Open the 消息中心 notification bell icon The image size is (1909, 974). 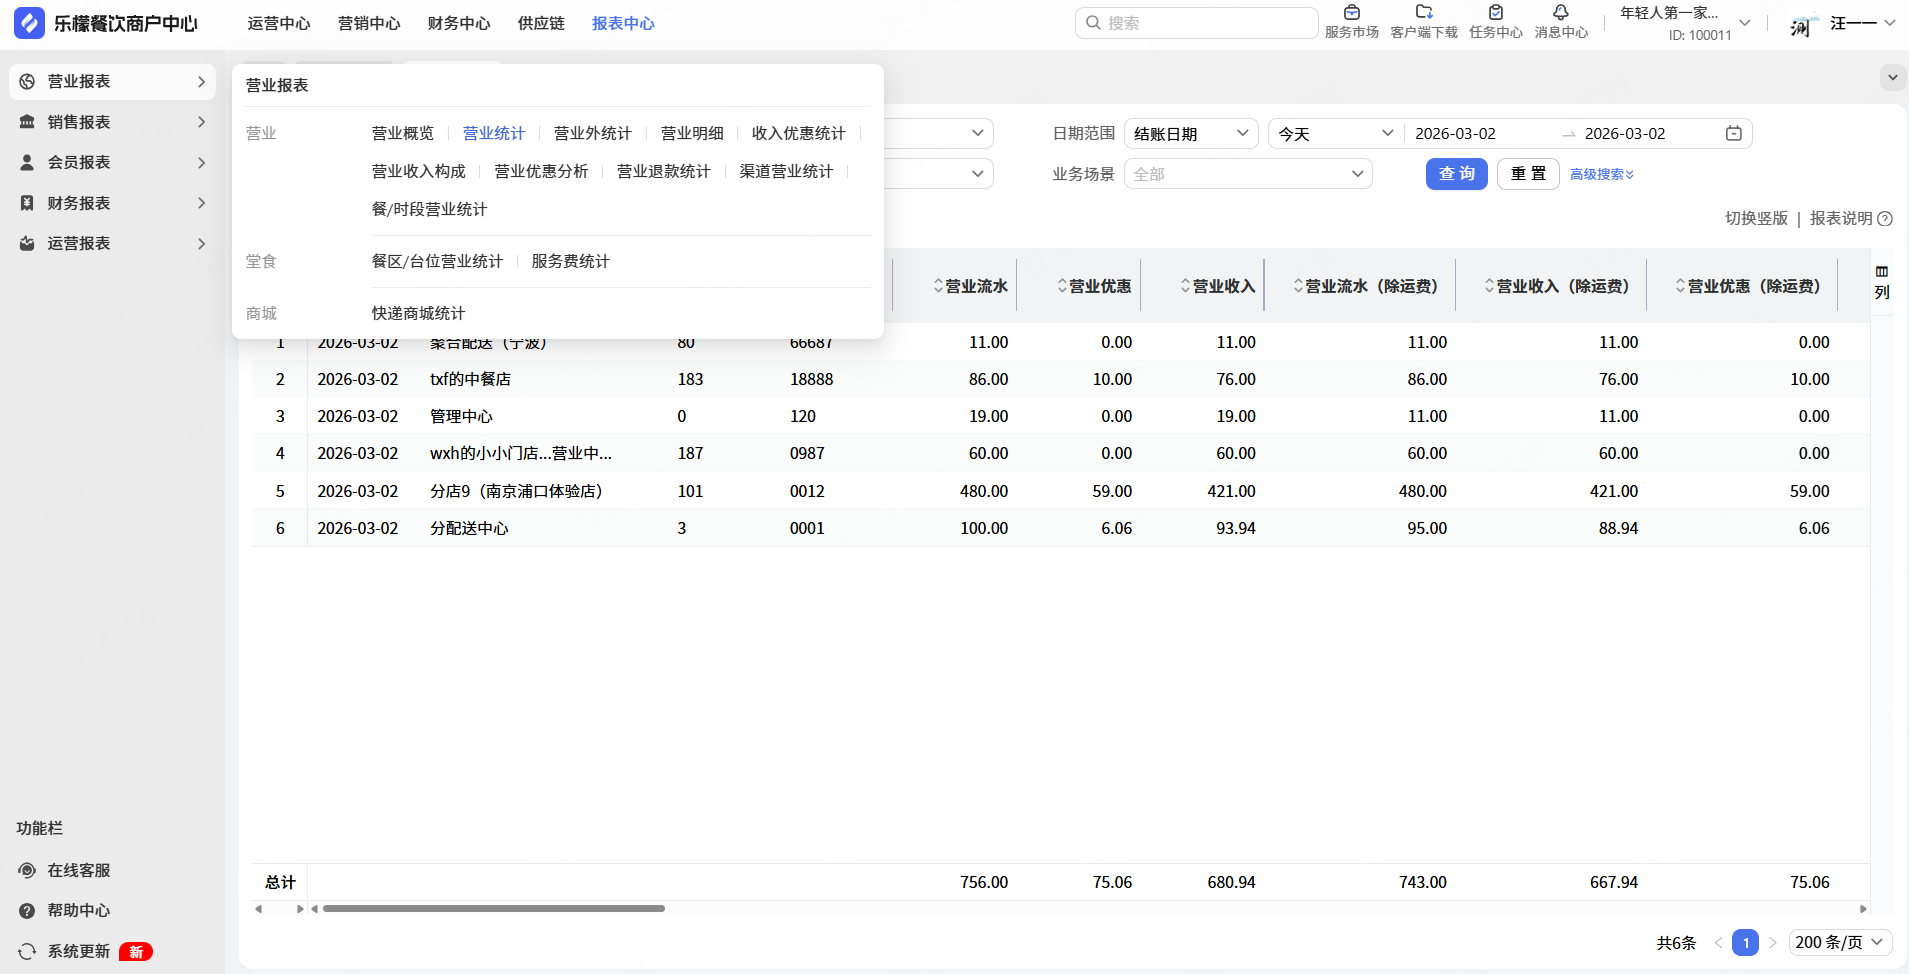coord(1560,14)
